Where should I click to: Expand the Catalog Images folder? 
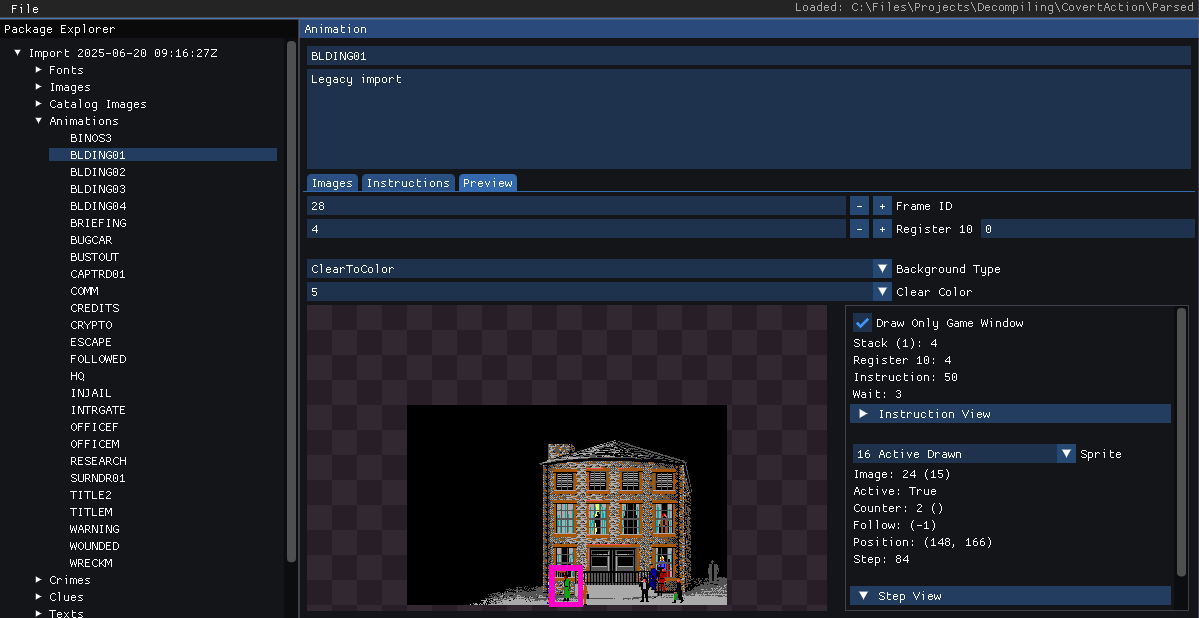(x=38, y=104)
